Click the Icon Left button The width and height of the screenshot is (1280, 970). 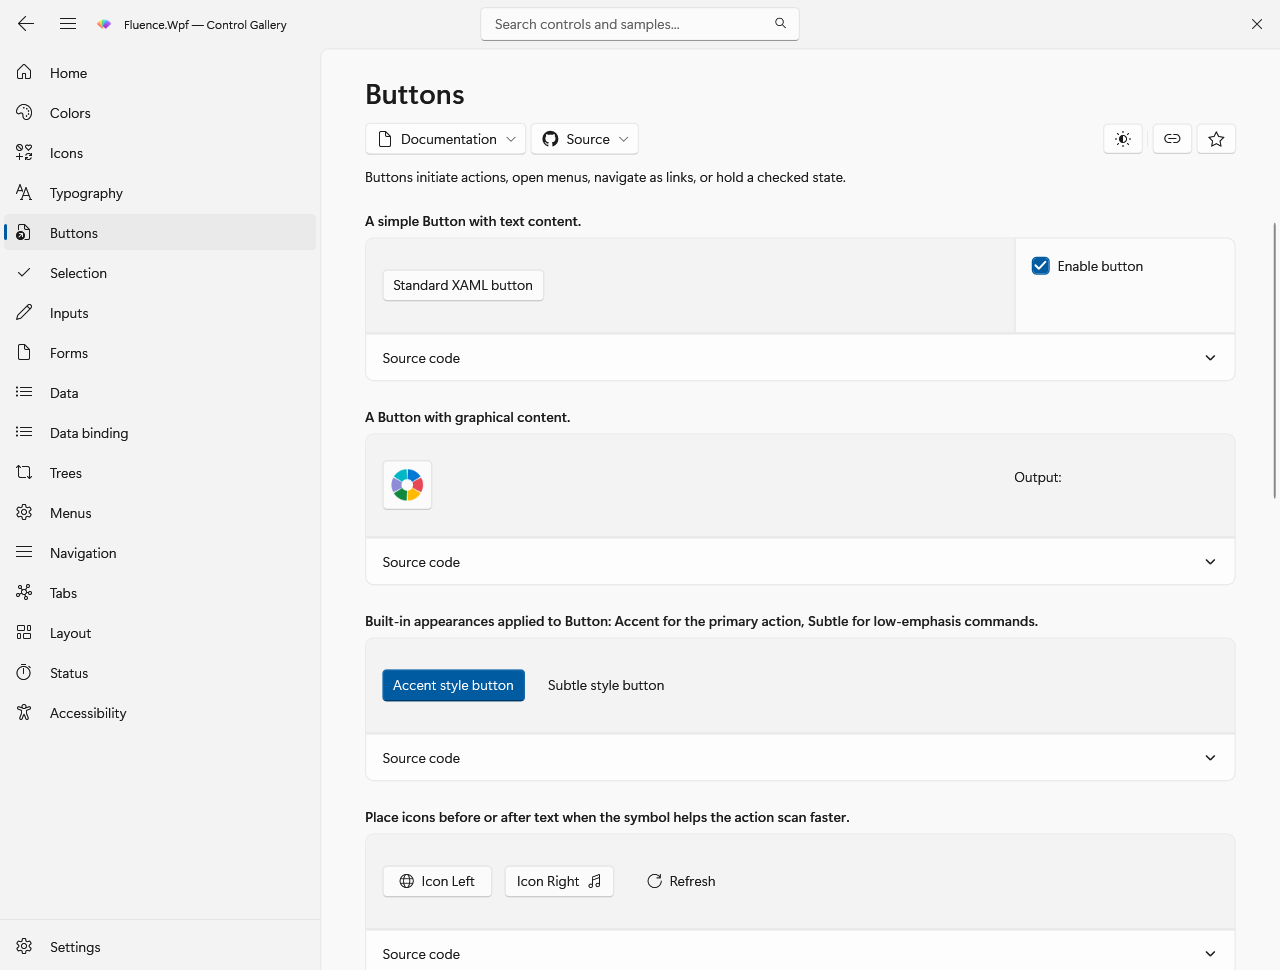click(437, 881)
